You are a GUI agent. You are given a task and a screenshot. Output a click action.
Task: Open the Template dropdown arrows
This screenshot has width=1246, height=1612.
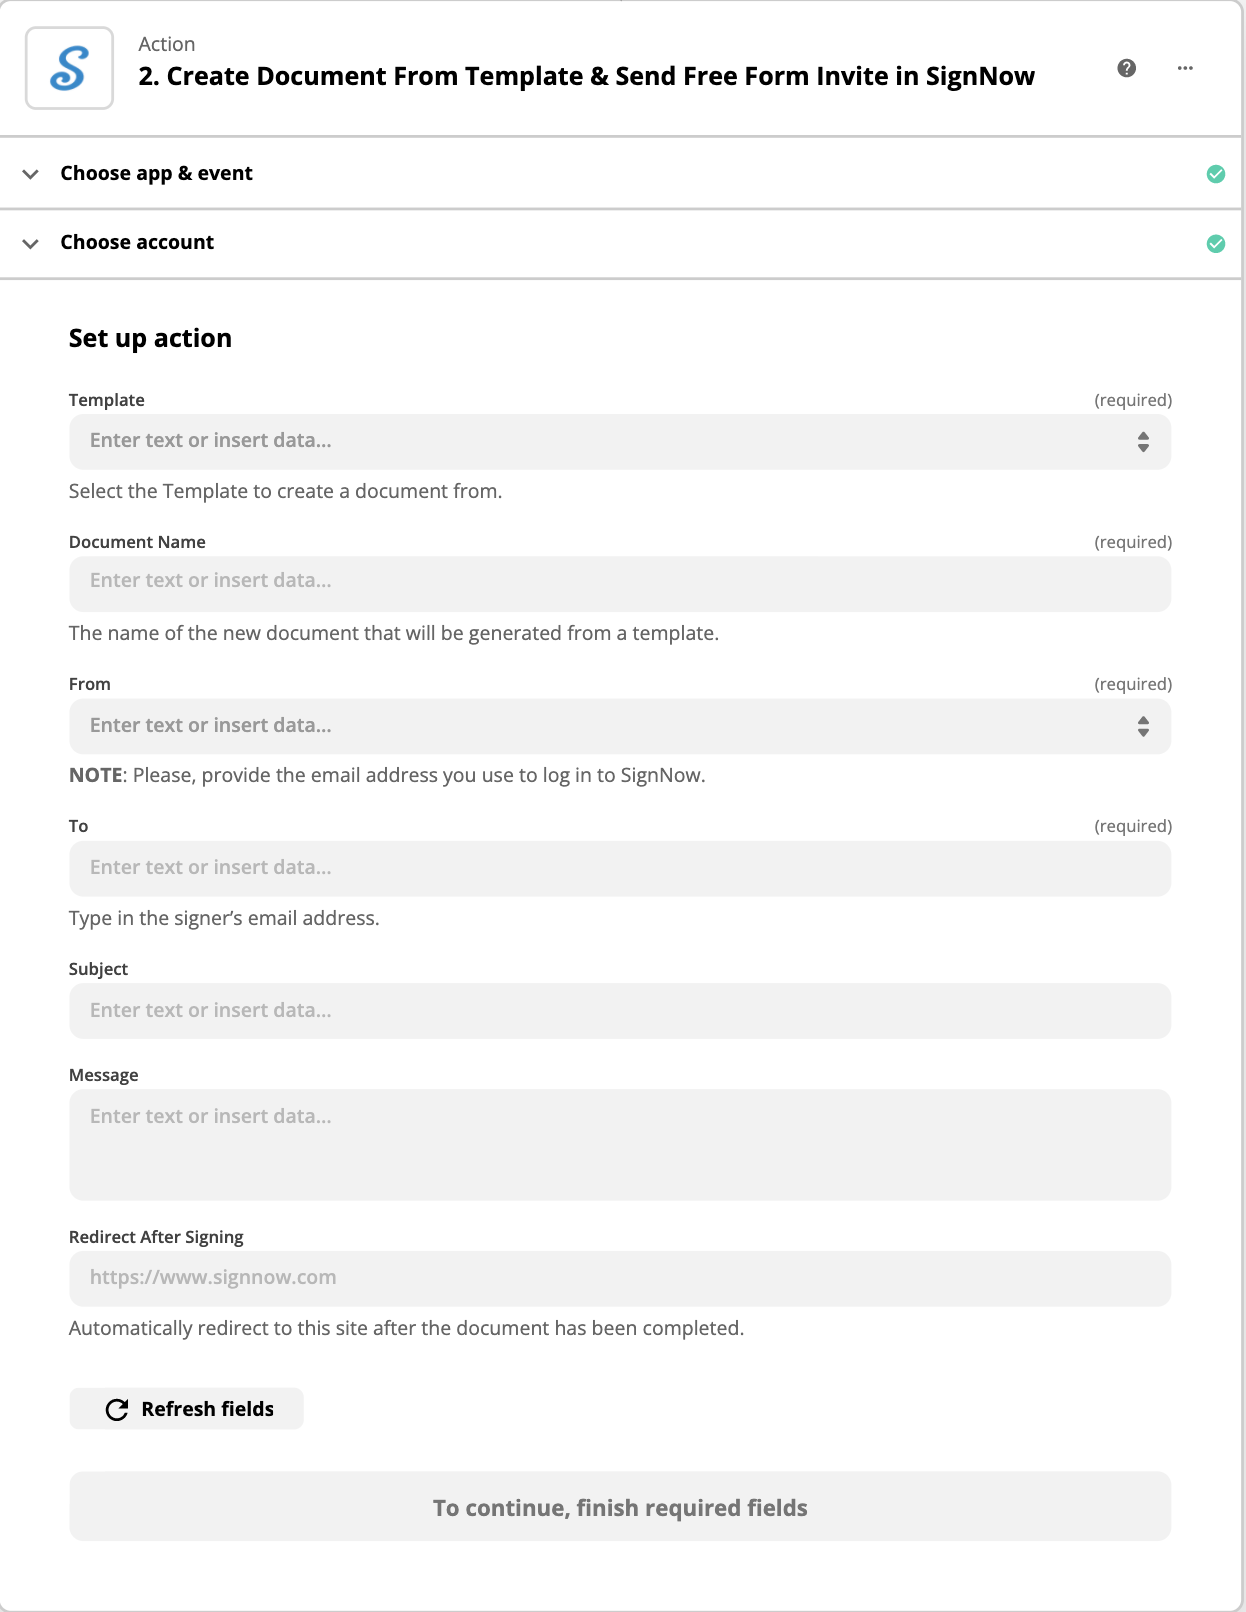click(1142, 442)
